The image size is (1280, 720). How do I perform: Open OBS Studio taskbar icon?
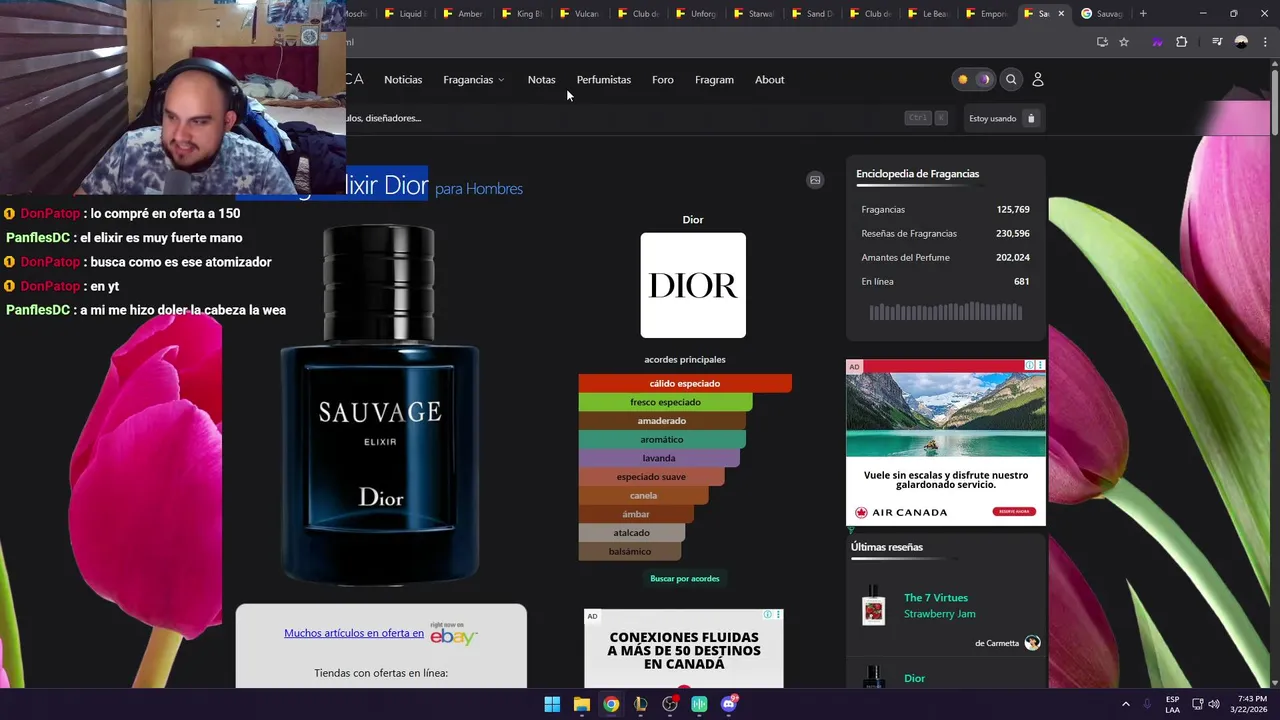pos(670,704)
